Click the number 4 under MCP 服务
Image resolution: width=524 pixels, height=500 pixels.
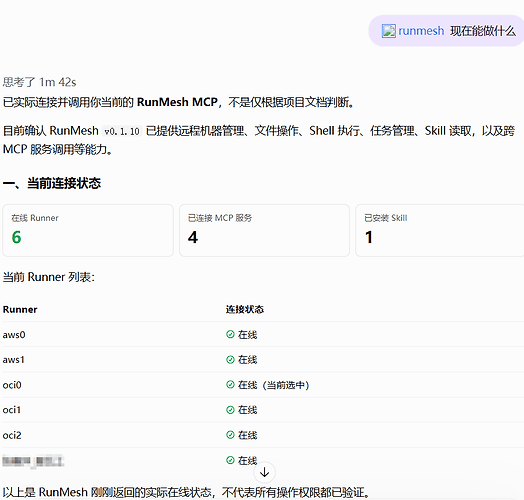193,237
